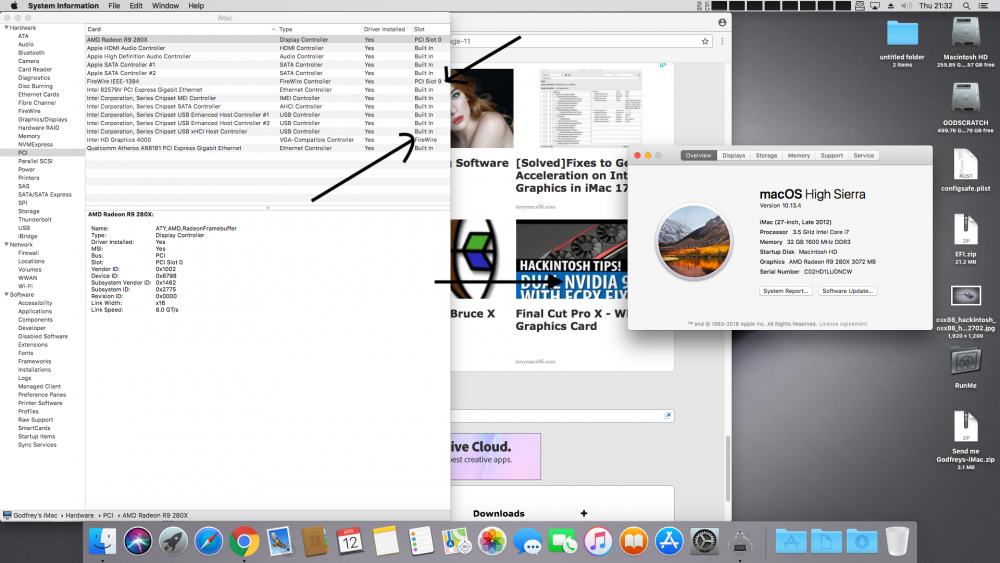Screen dimensions: 1000x563
Task: Open Launchpad rocket icon in dock
Action: pos(173,542)
